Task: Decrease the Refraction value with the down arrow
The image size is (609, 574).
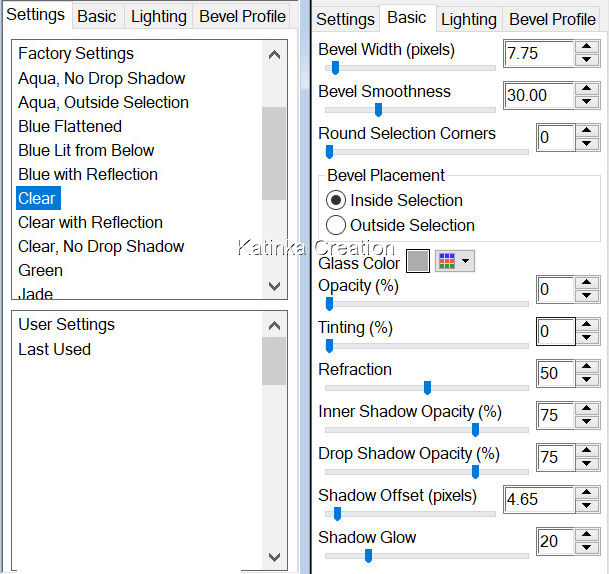Action: pos(587,382)
